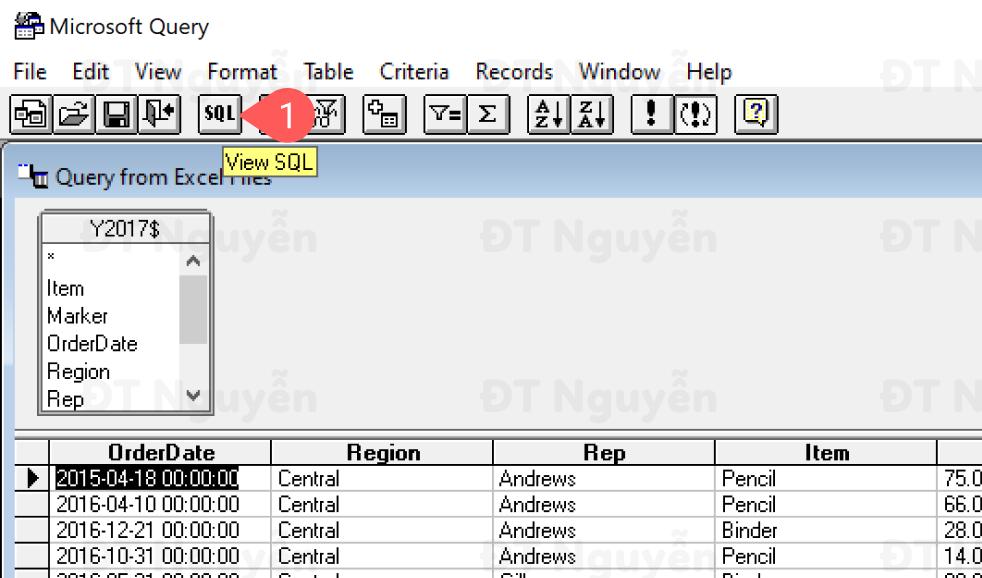Sort records ascending with the AZ icon
This screenshot has width=982, height=578.
coord(551,114)
